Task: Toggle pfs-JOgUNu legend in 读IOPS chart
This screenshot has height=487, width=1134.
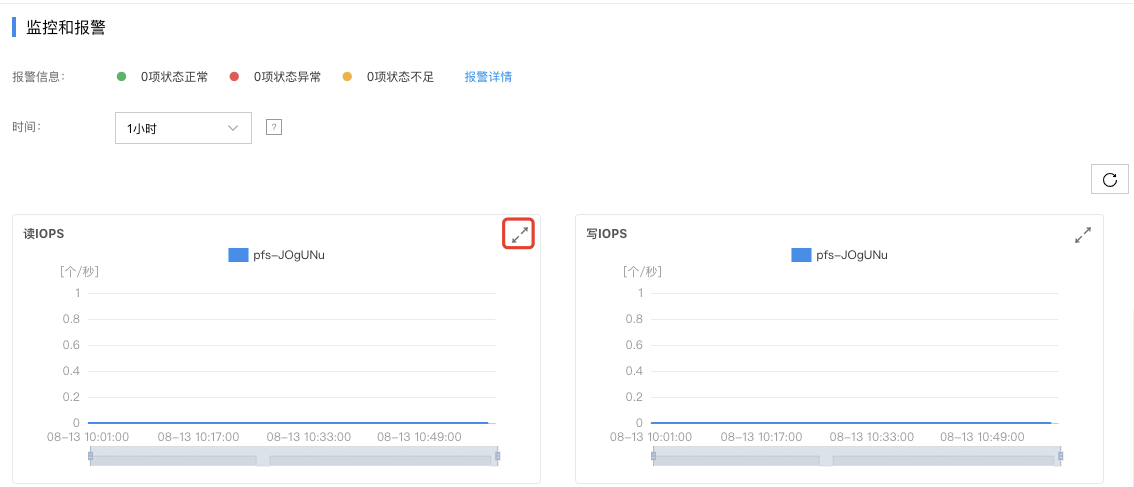Action: (x=276, y=255)
